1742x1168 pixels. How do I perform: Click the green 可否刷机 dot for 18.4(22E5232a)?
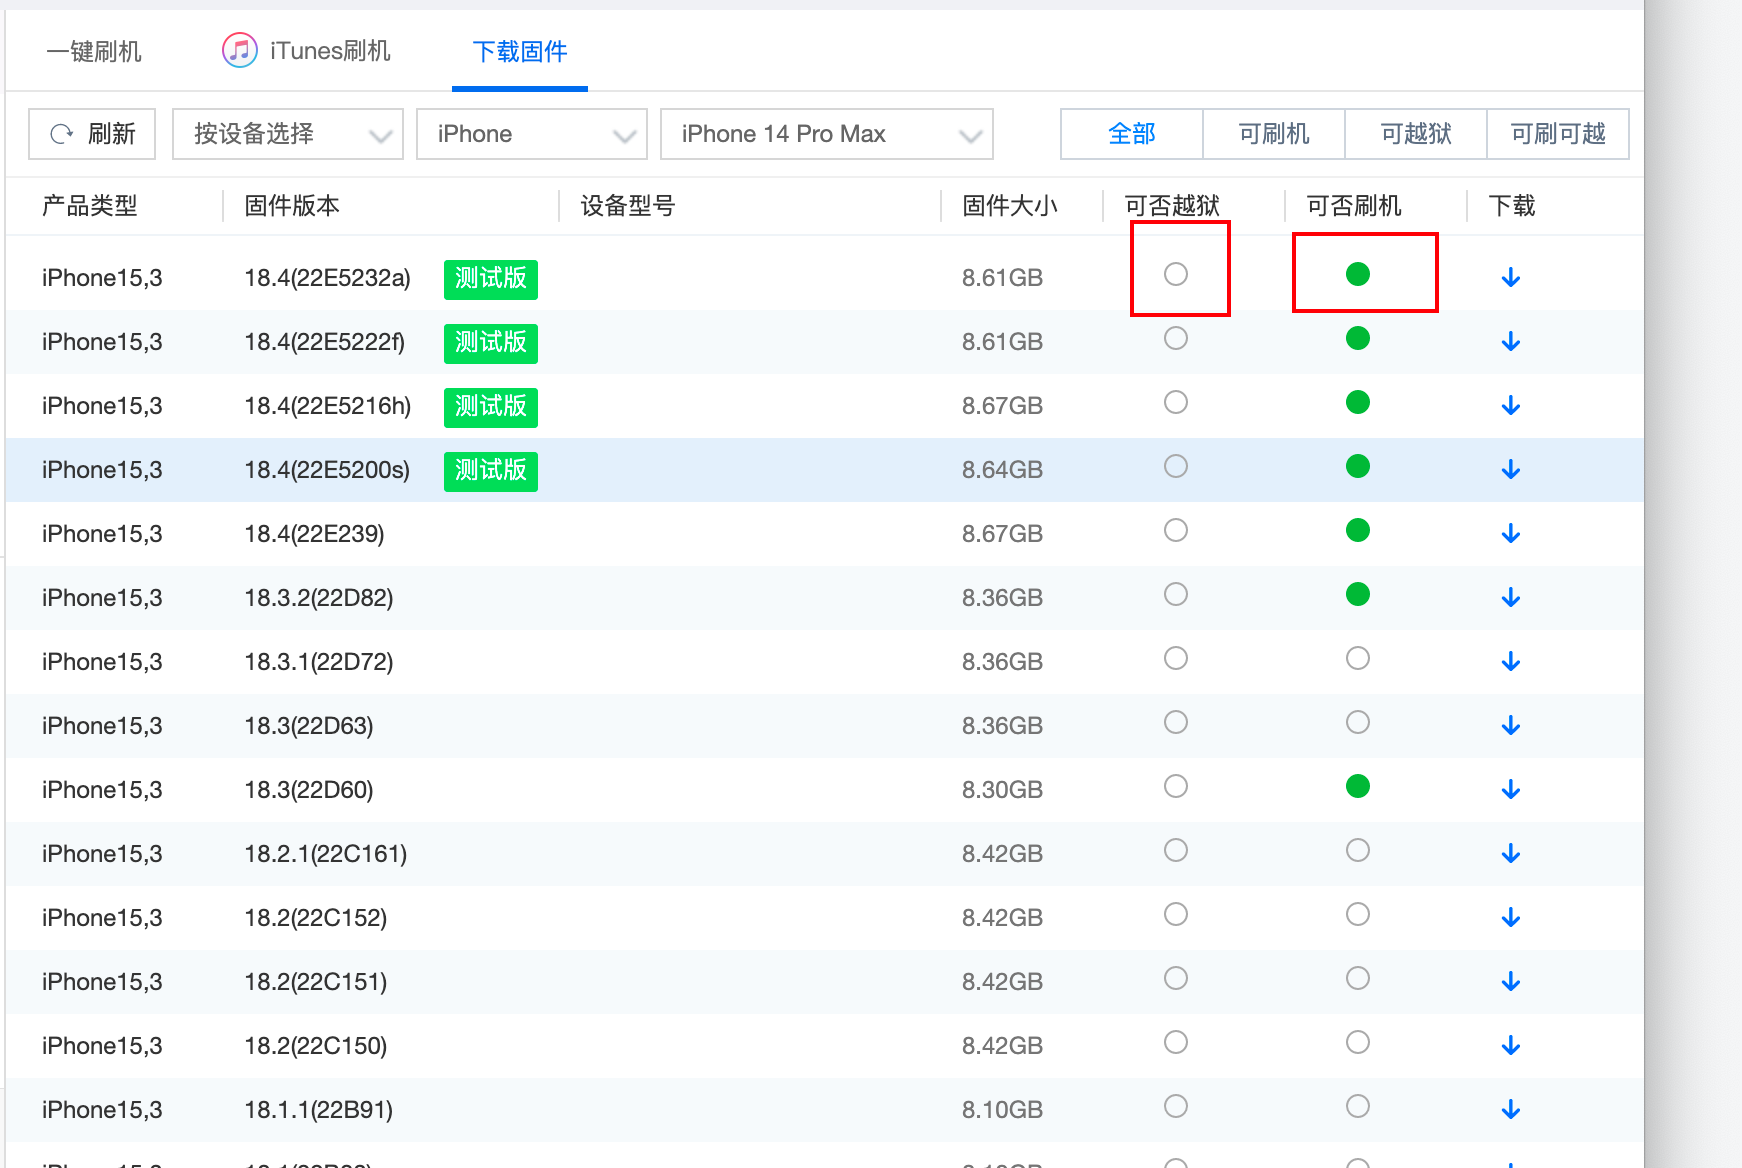pos(1357,274)
